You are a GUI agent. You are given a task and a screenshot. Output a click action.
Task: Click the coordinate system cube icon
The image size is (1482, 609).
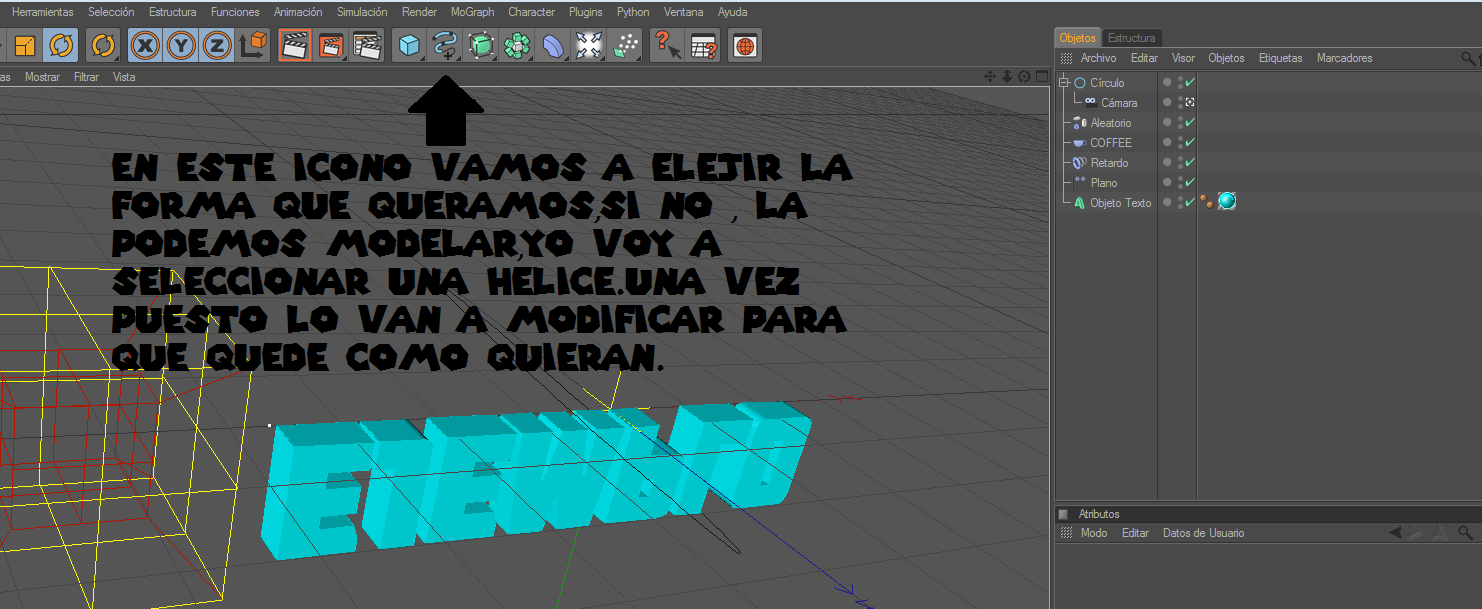pos(255,45)
